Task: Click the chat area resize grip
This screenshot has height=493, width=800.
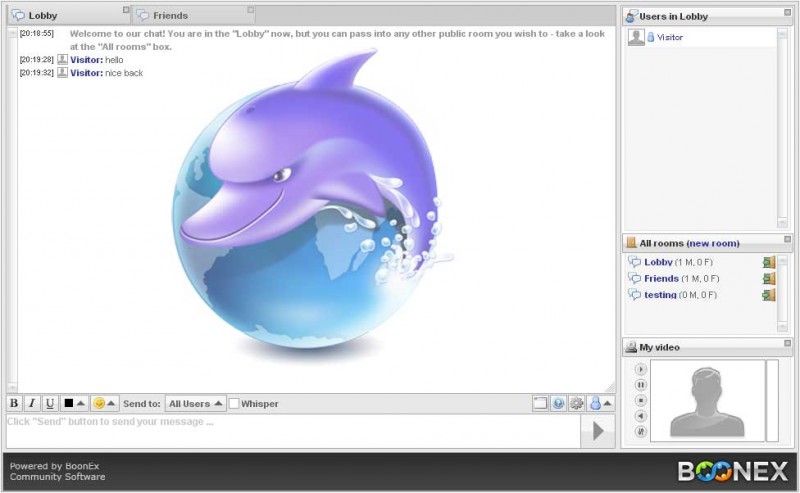Action: (x=610, y=387)
